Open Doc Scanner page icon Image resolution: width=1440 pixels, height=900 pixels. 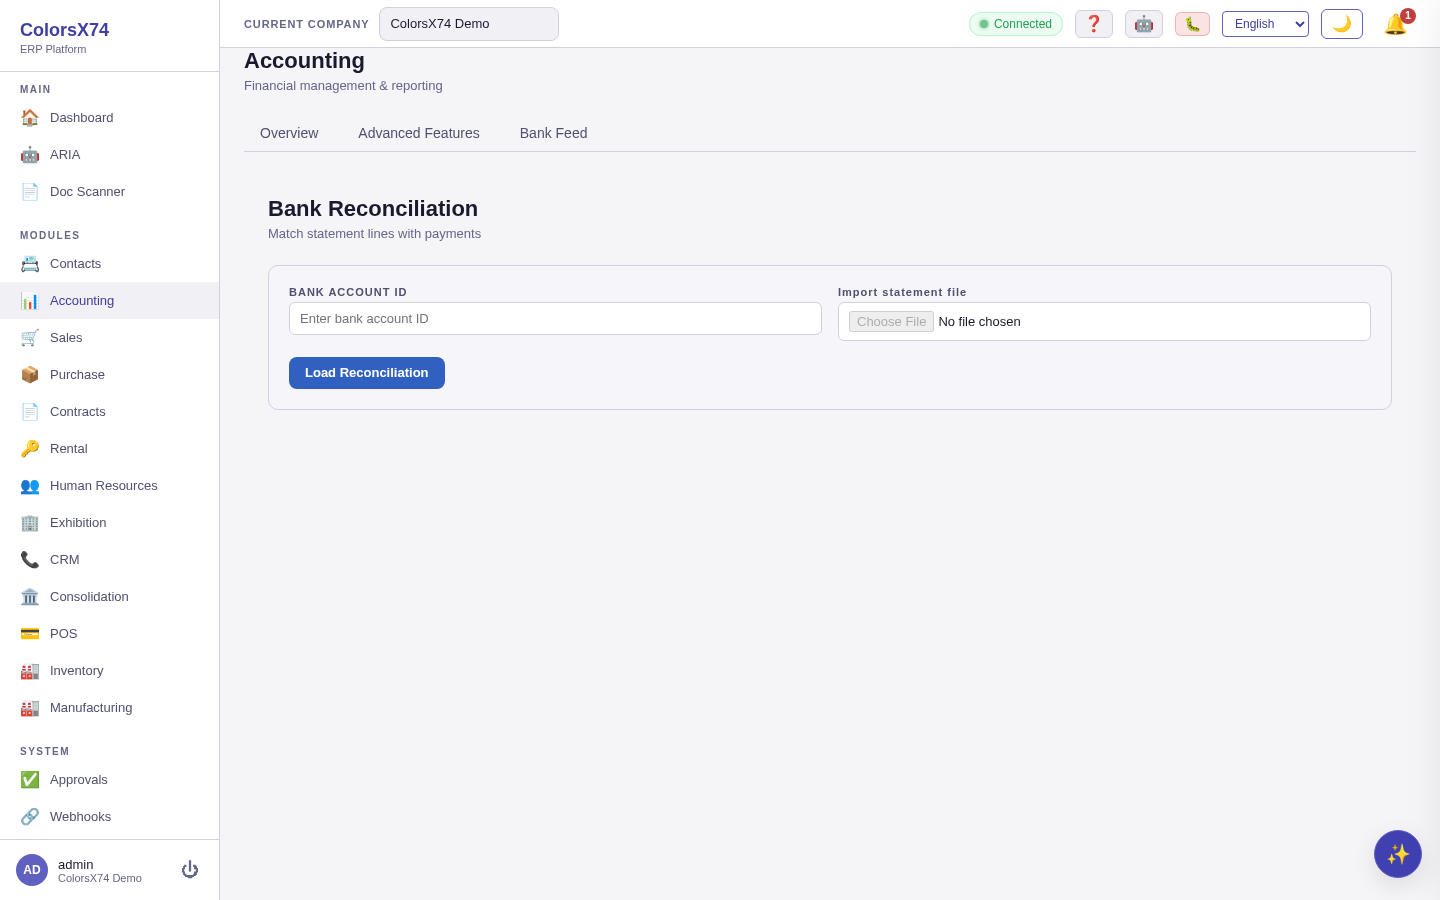point(30,191)
